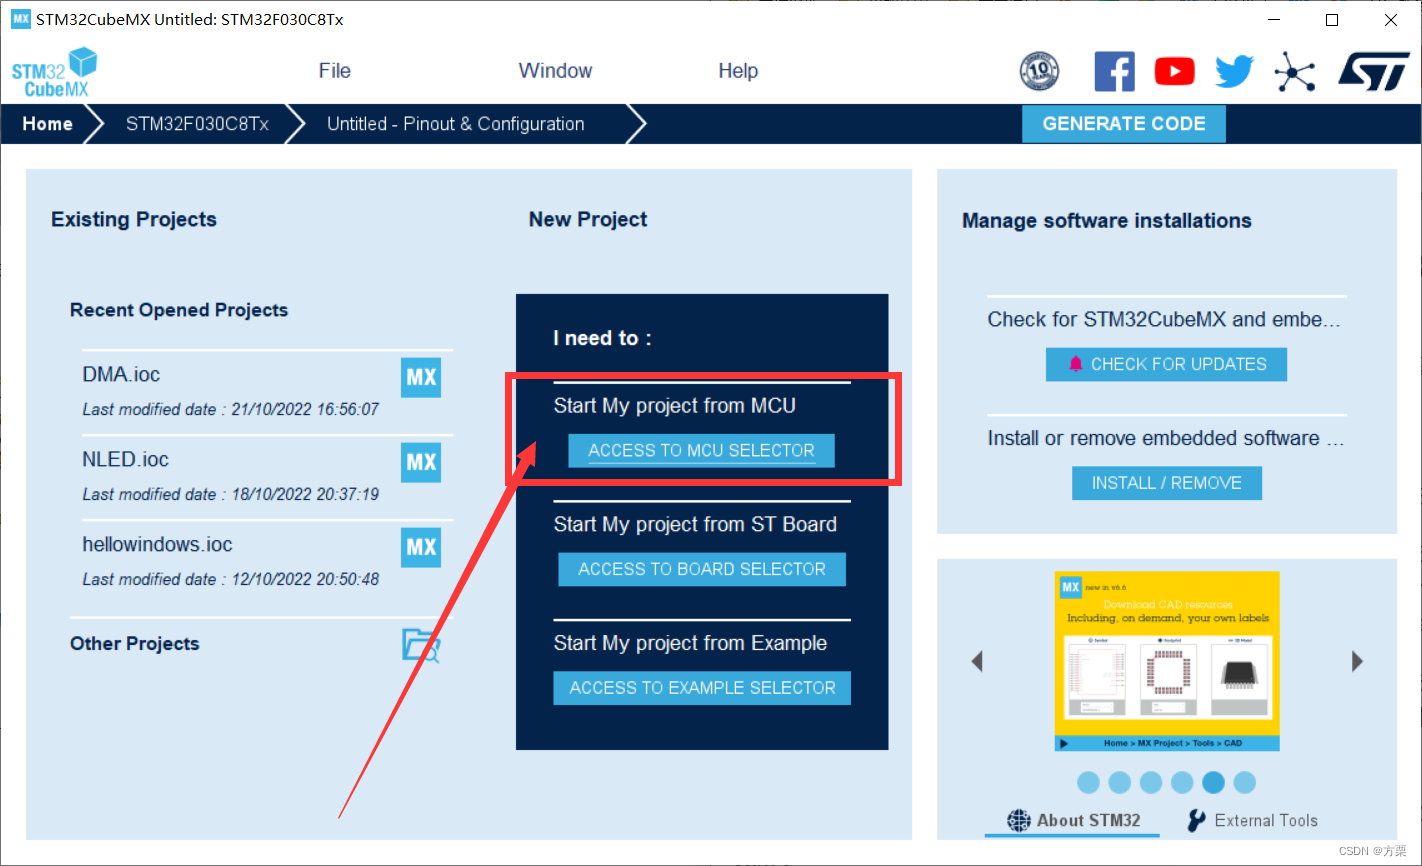Click the ST community network icon

[1294, 71]
